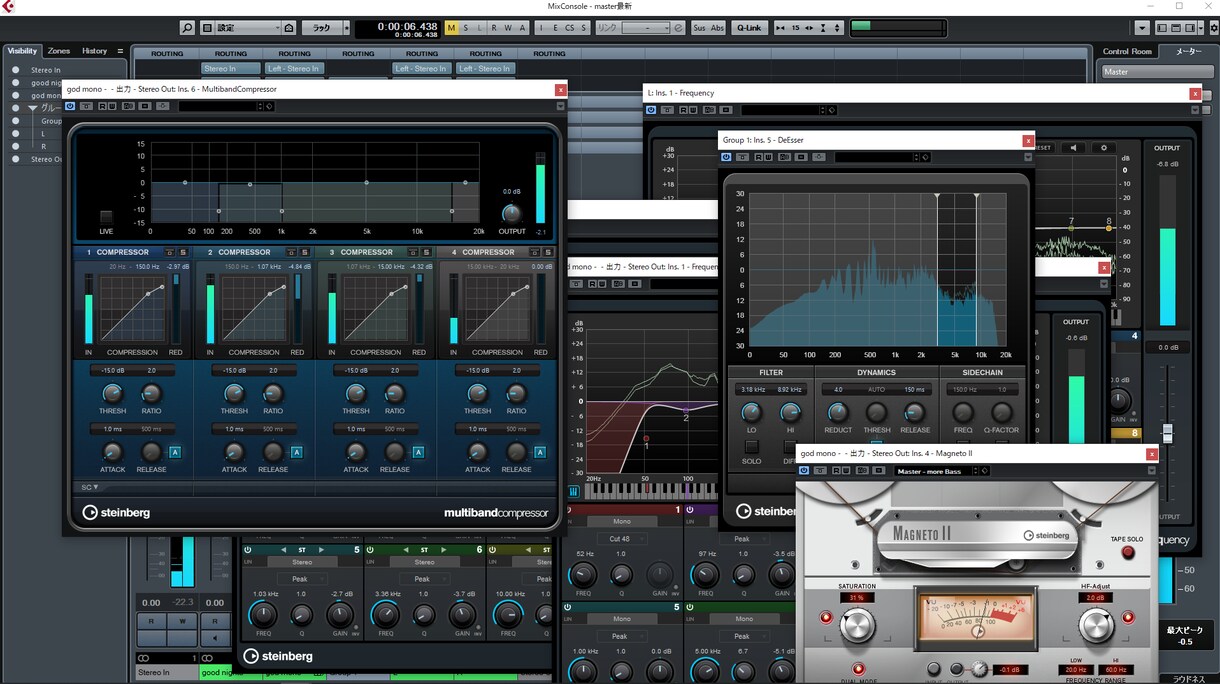
Task: Click the Frequency plugin window power icon
Action: 652,110
